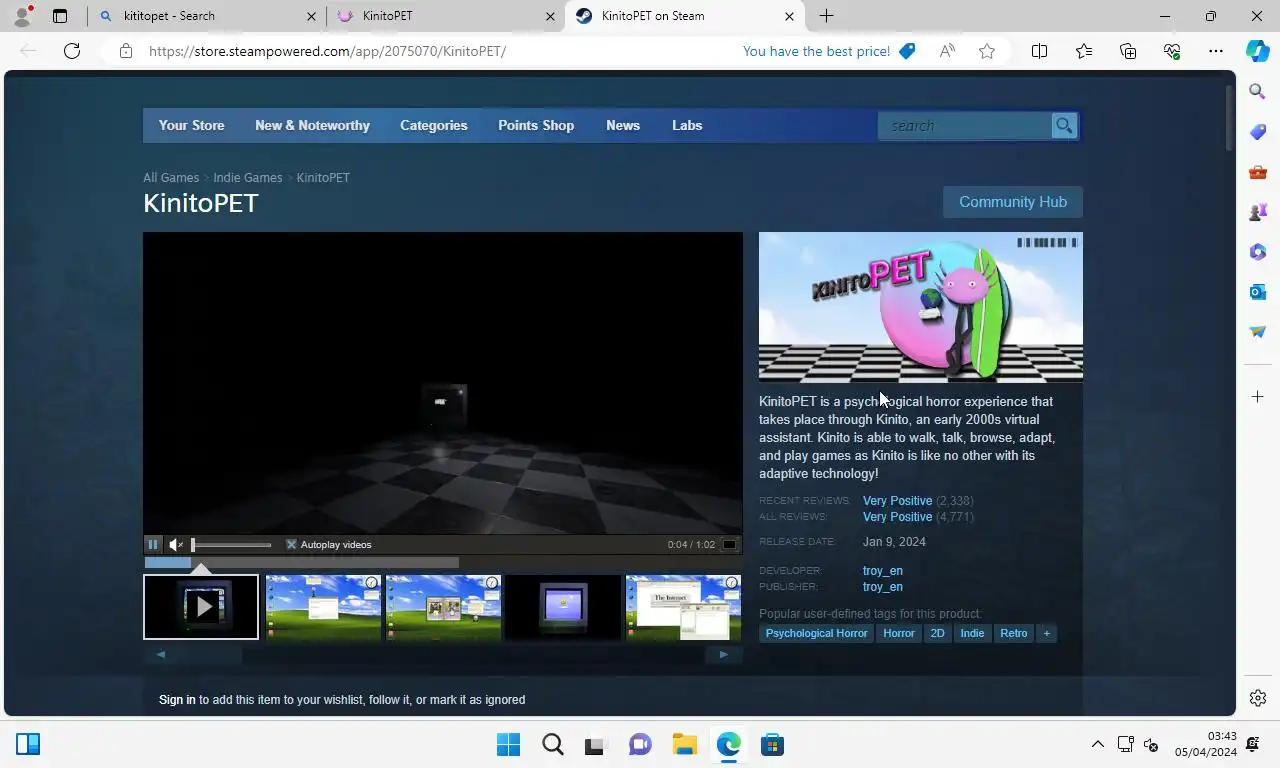Open the Edge sidebar search
Viewport: 1280px width, 768px height.
(x=1258, y=92)
